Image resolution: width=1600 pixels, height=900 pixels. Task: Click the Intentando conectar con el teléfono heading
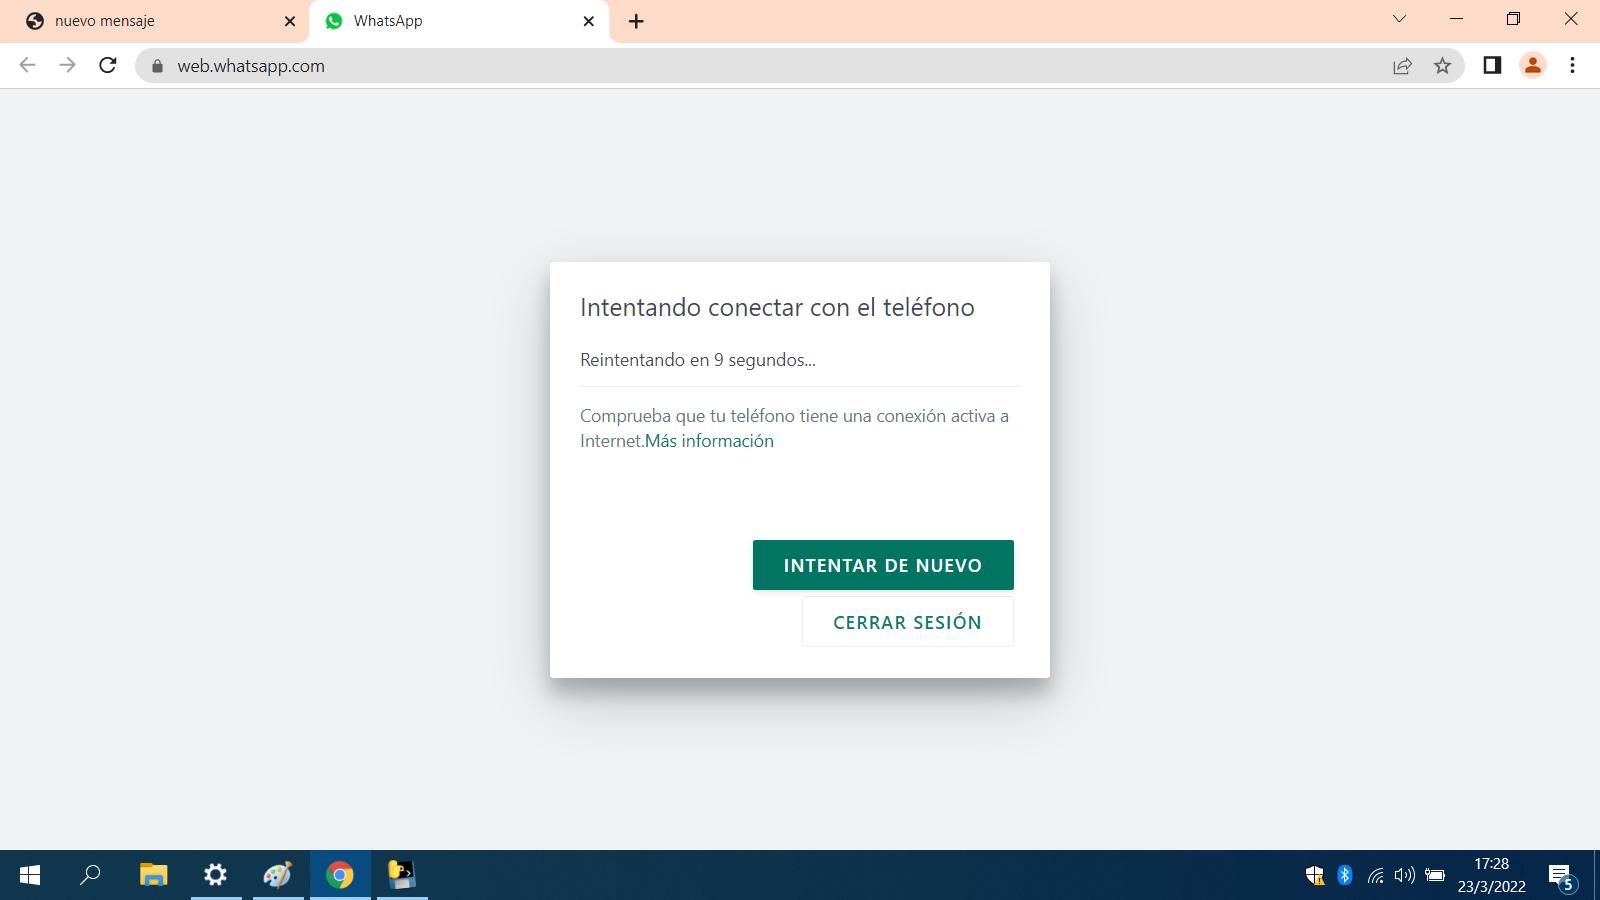777,307
